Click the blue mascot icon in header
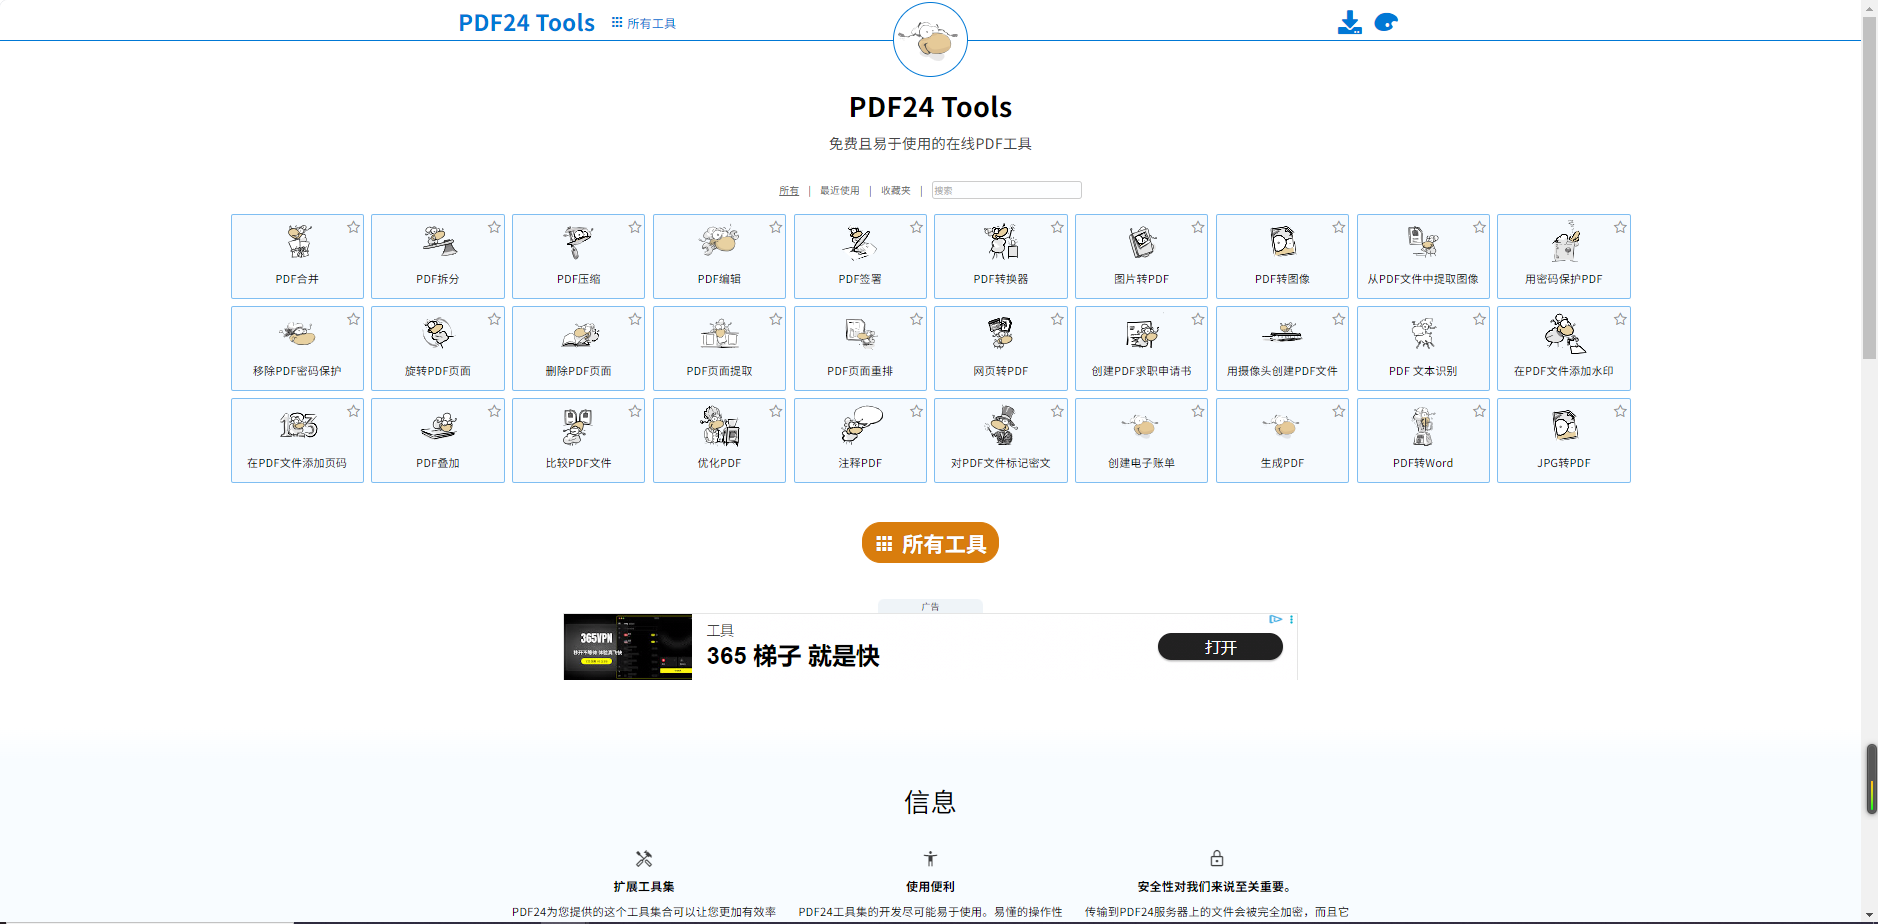Image resolution: width=1878 pixels, height=924 pixels. pos(1386,23)
